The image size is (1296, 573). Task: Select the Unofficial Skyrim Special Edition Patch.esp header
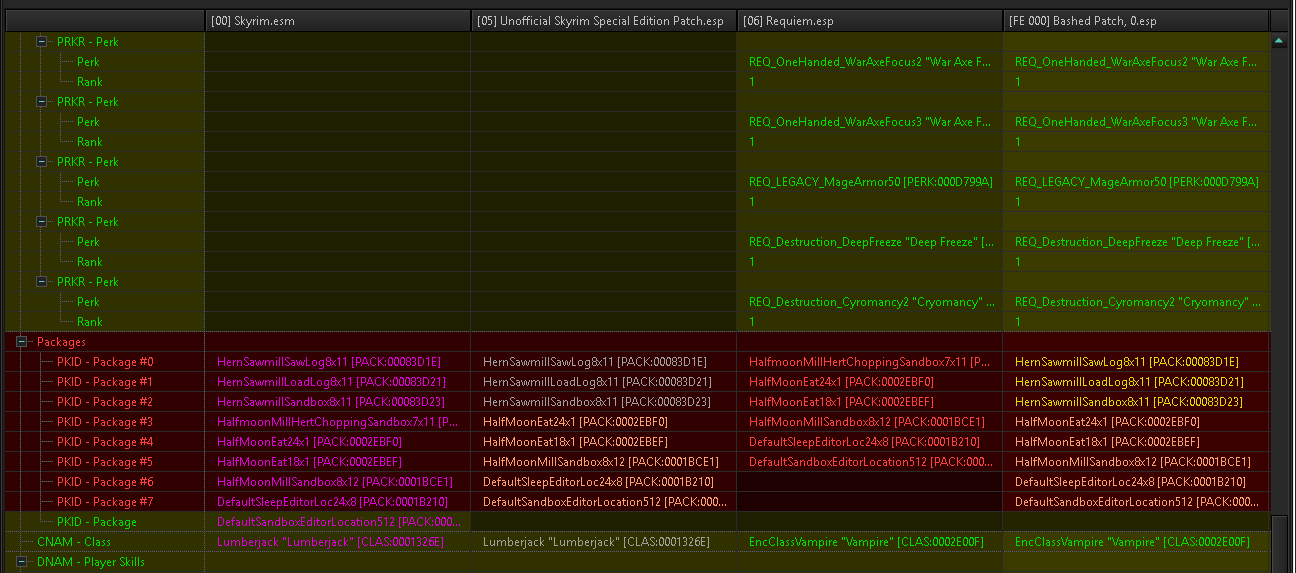[604, 20]
